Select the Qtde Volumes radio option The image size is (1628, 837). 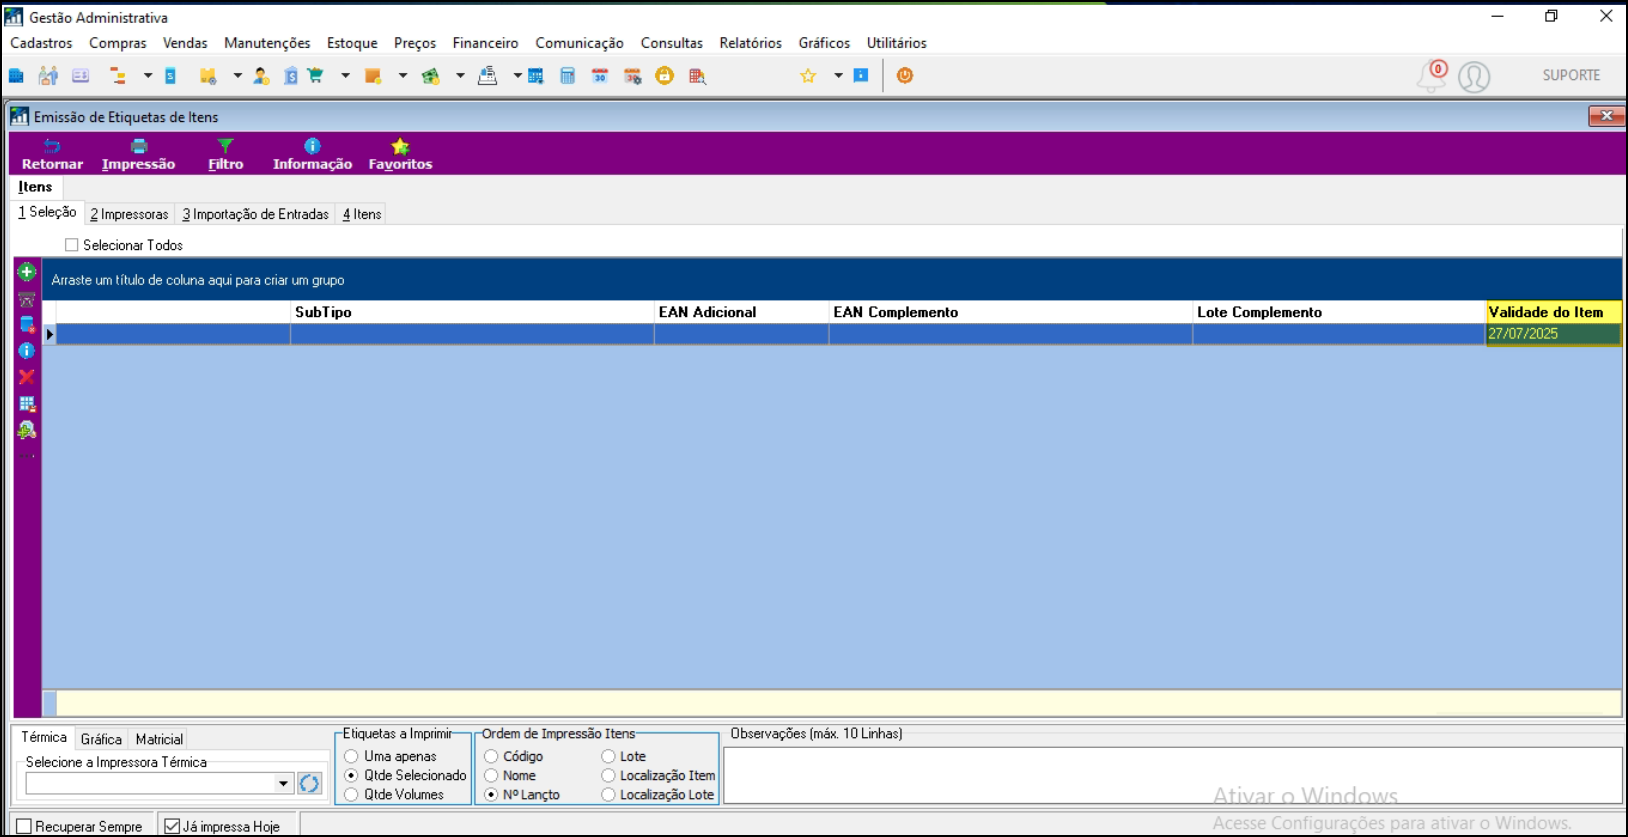click(x=351, y=795)
